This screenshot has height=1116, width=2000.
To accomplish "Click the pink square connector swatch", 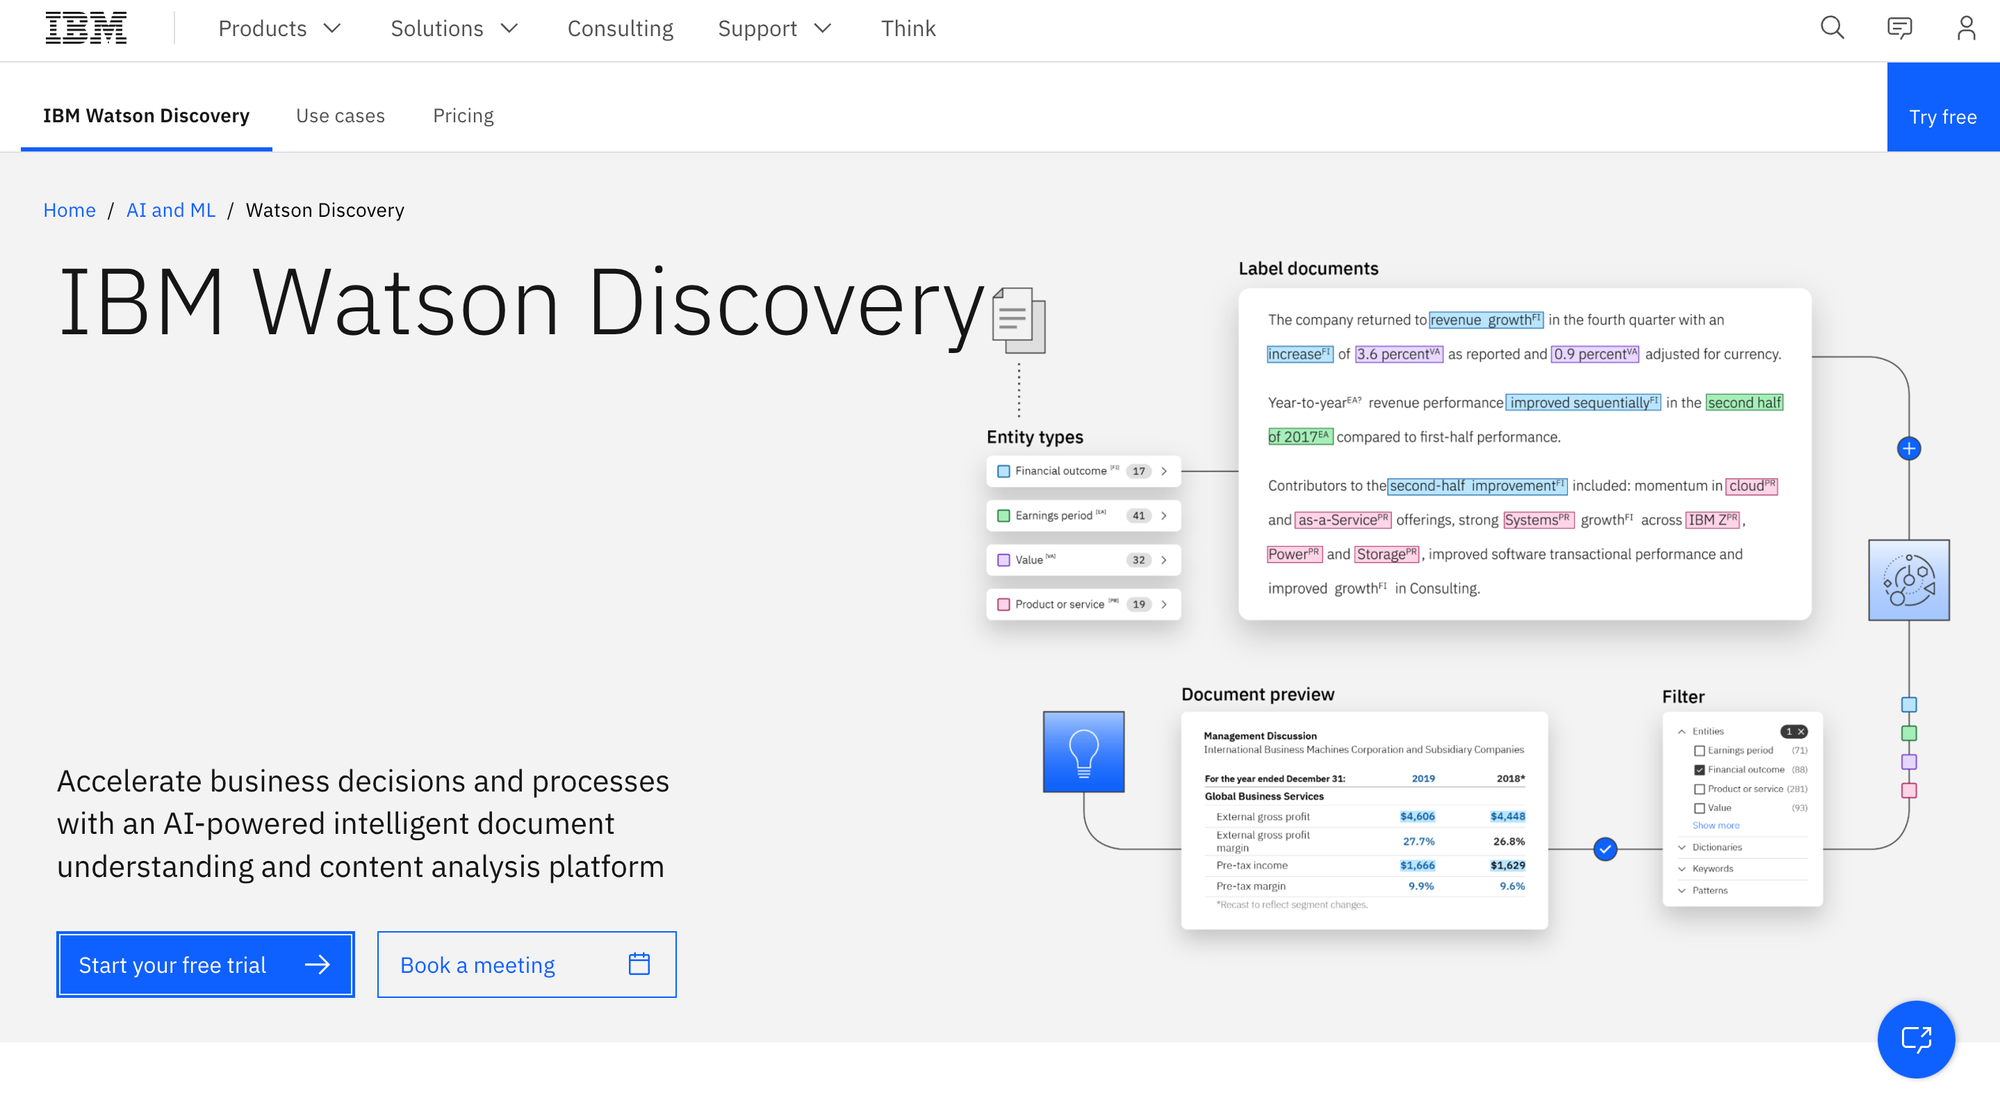I will [x=1909, y=790].
